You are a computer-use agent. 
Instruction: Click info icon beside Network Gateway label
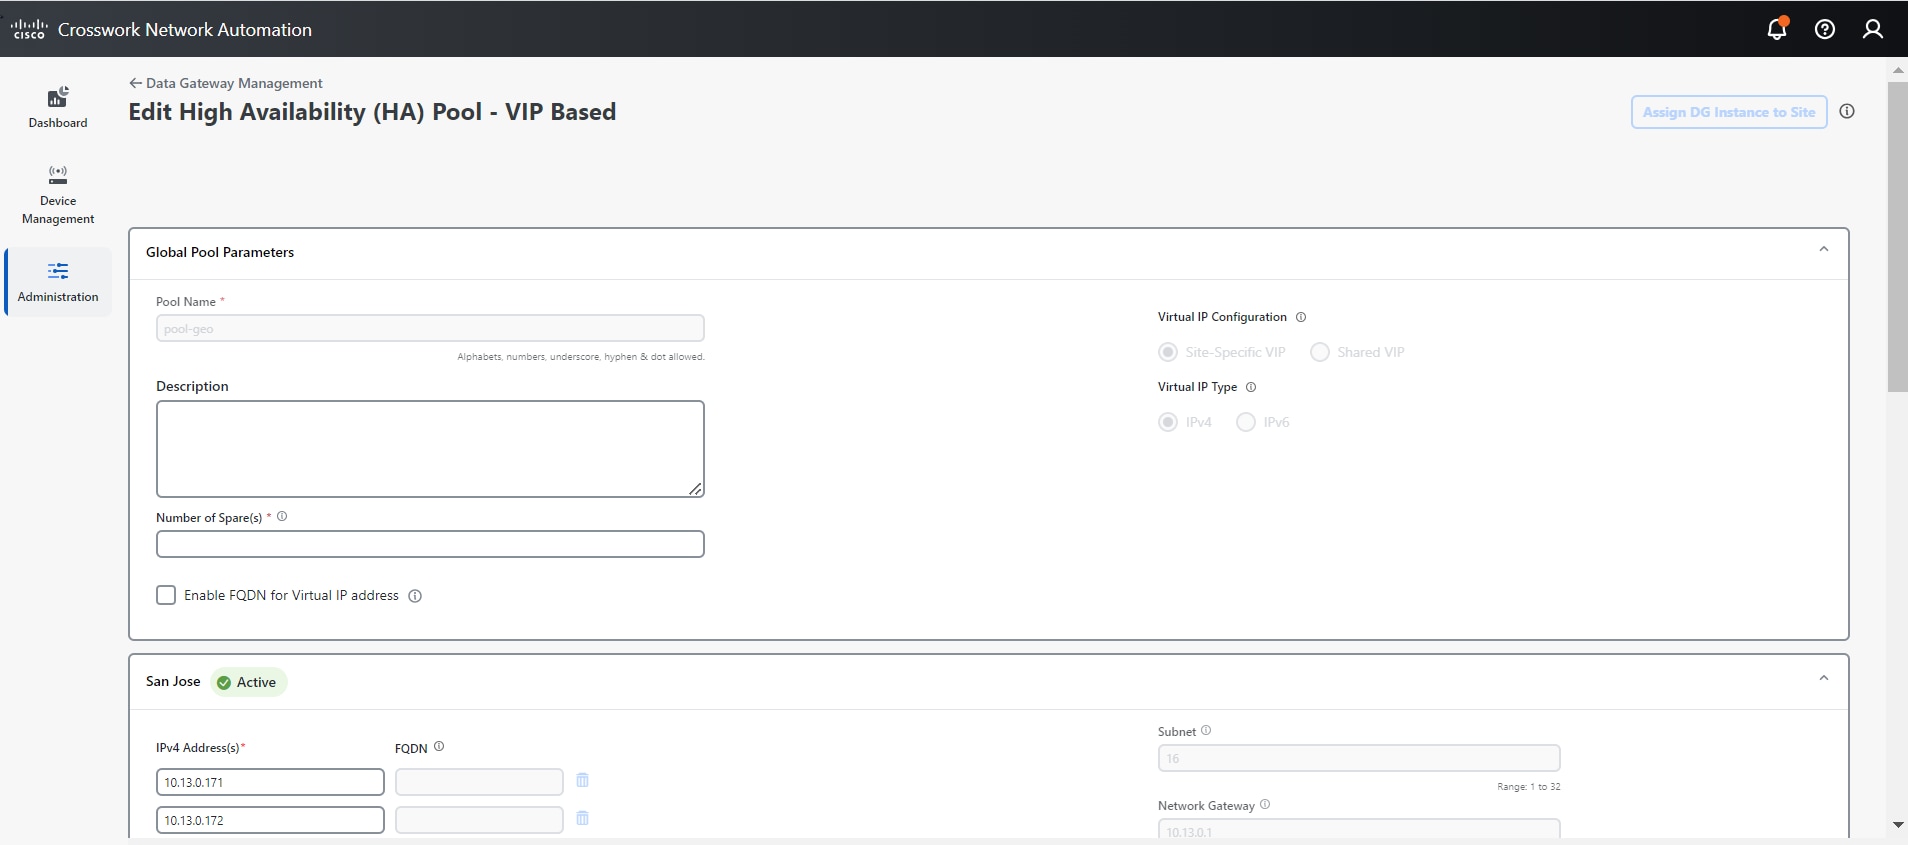pyautogui.click(x=1265, y=805)
